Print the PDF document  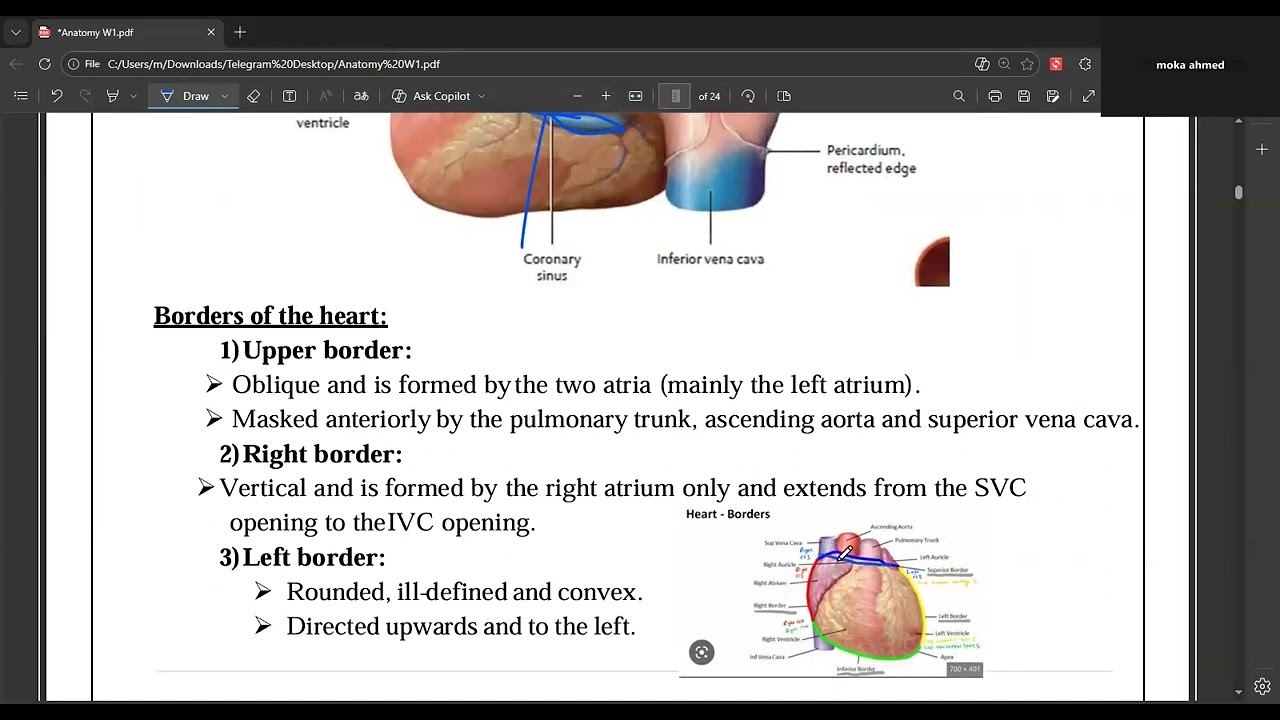click(995, 96)
